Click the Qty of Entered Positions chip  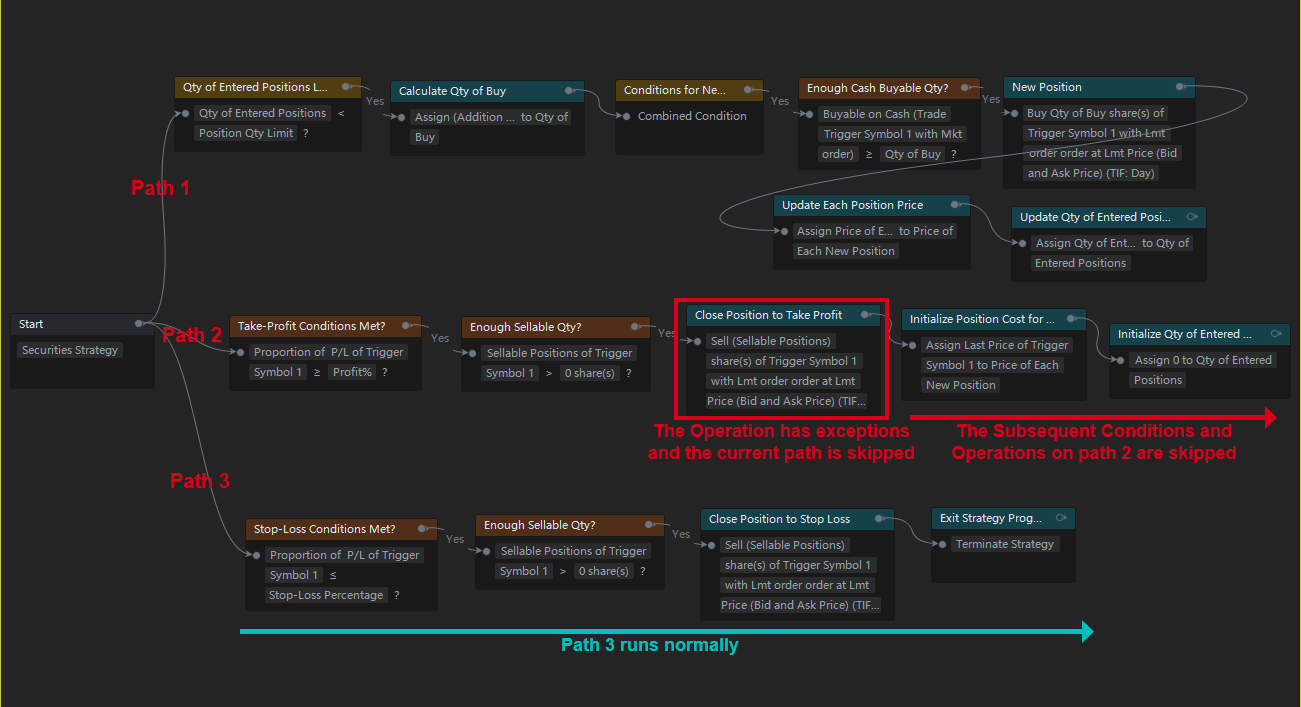[263, 113]
